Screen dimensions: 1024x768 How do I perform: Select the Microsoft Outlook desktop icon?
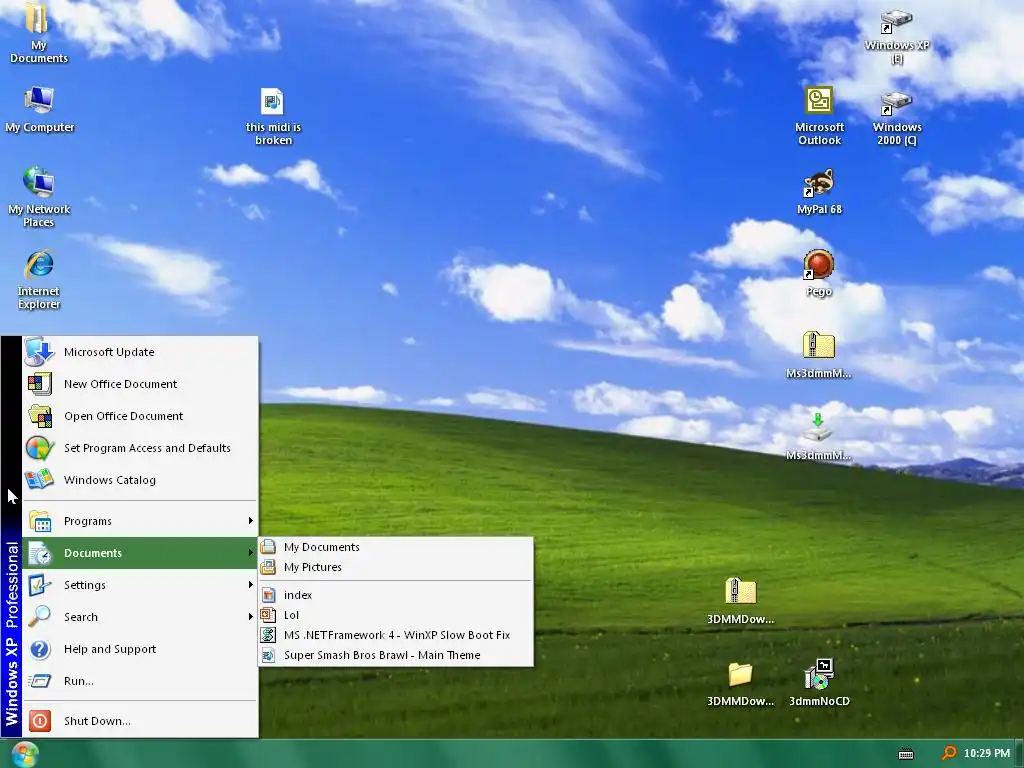click(x=819, y=116)
